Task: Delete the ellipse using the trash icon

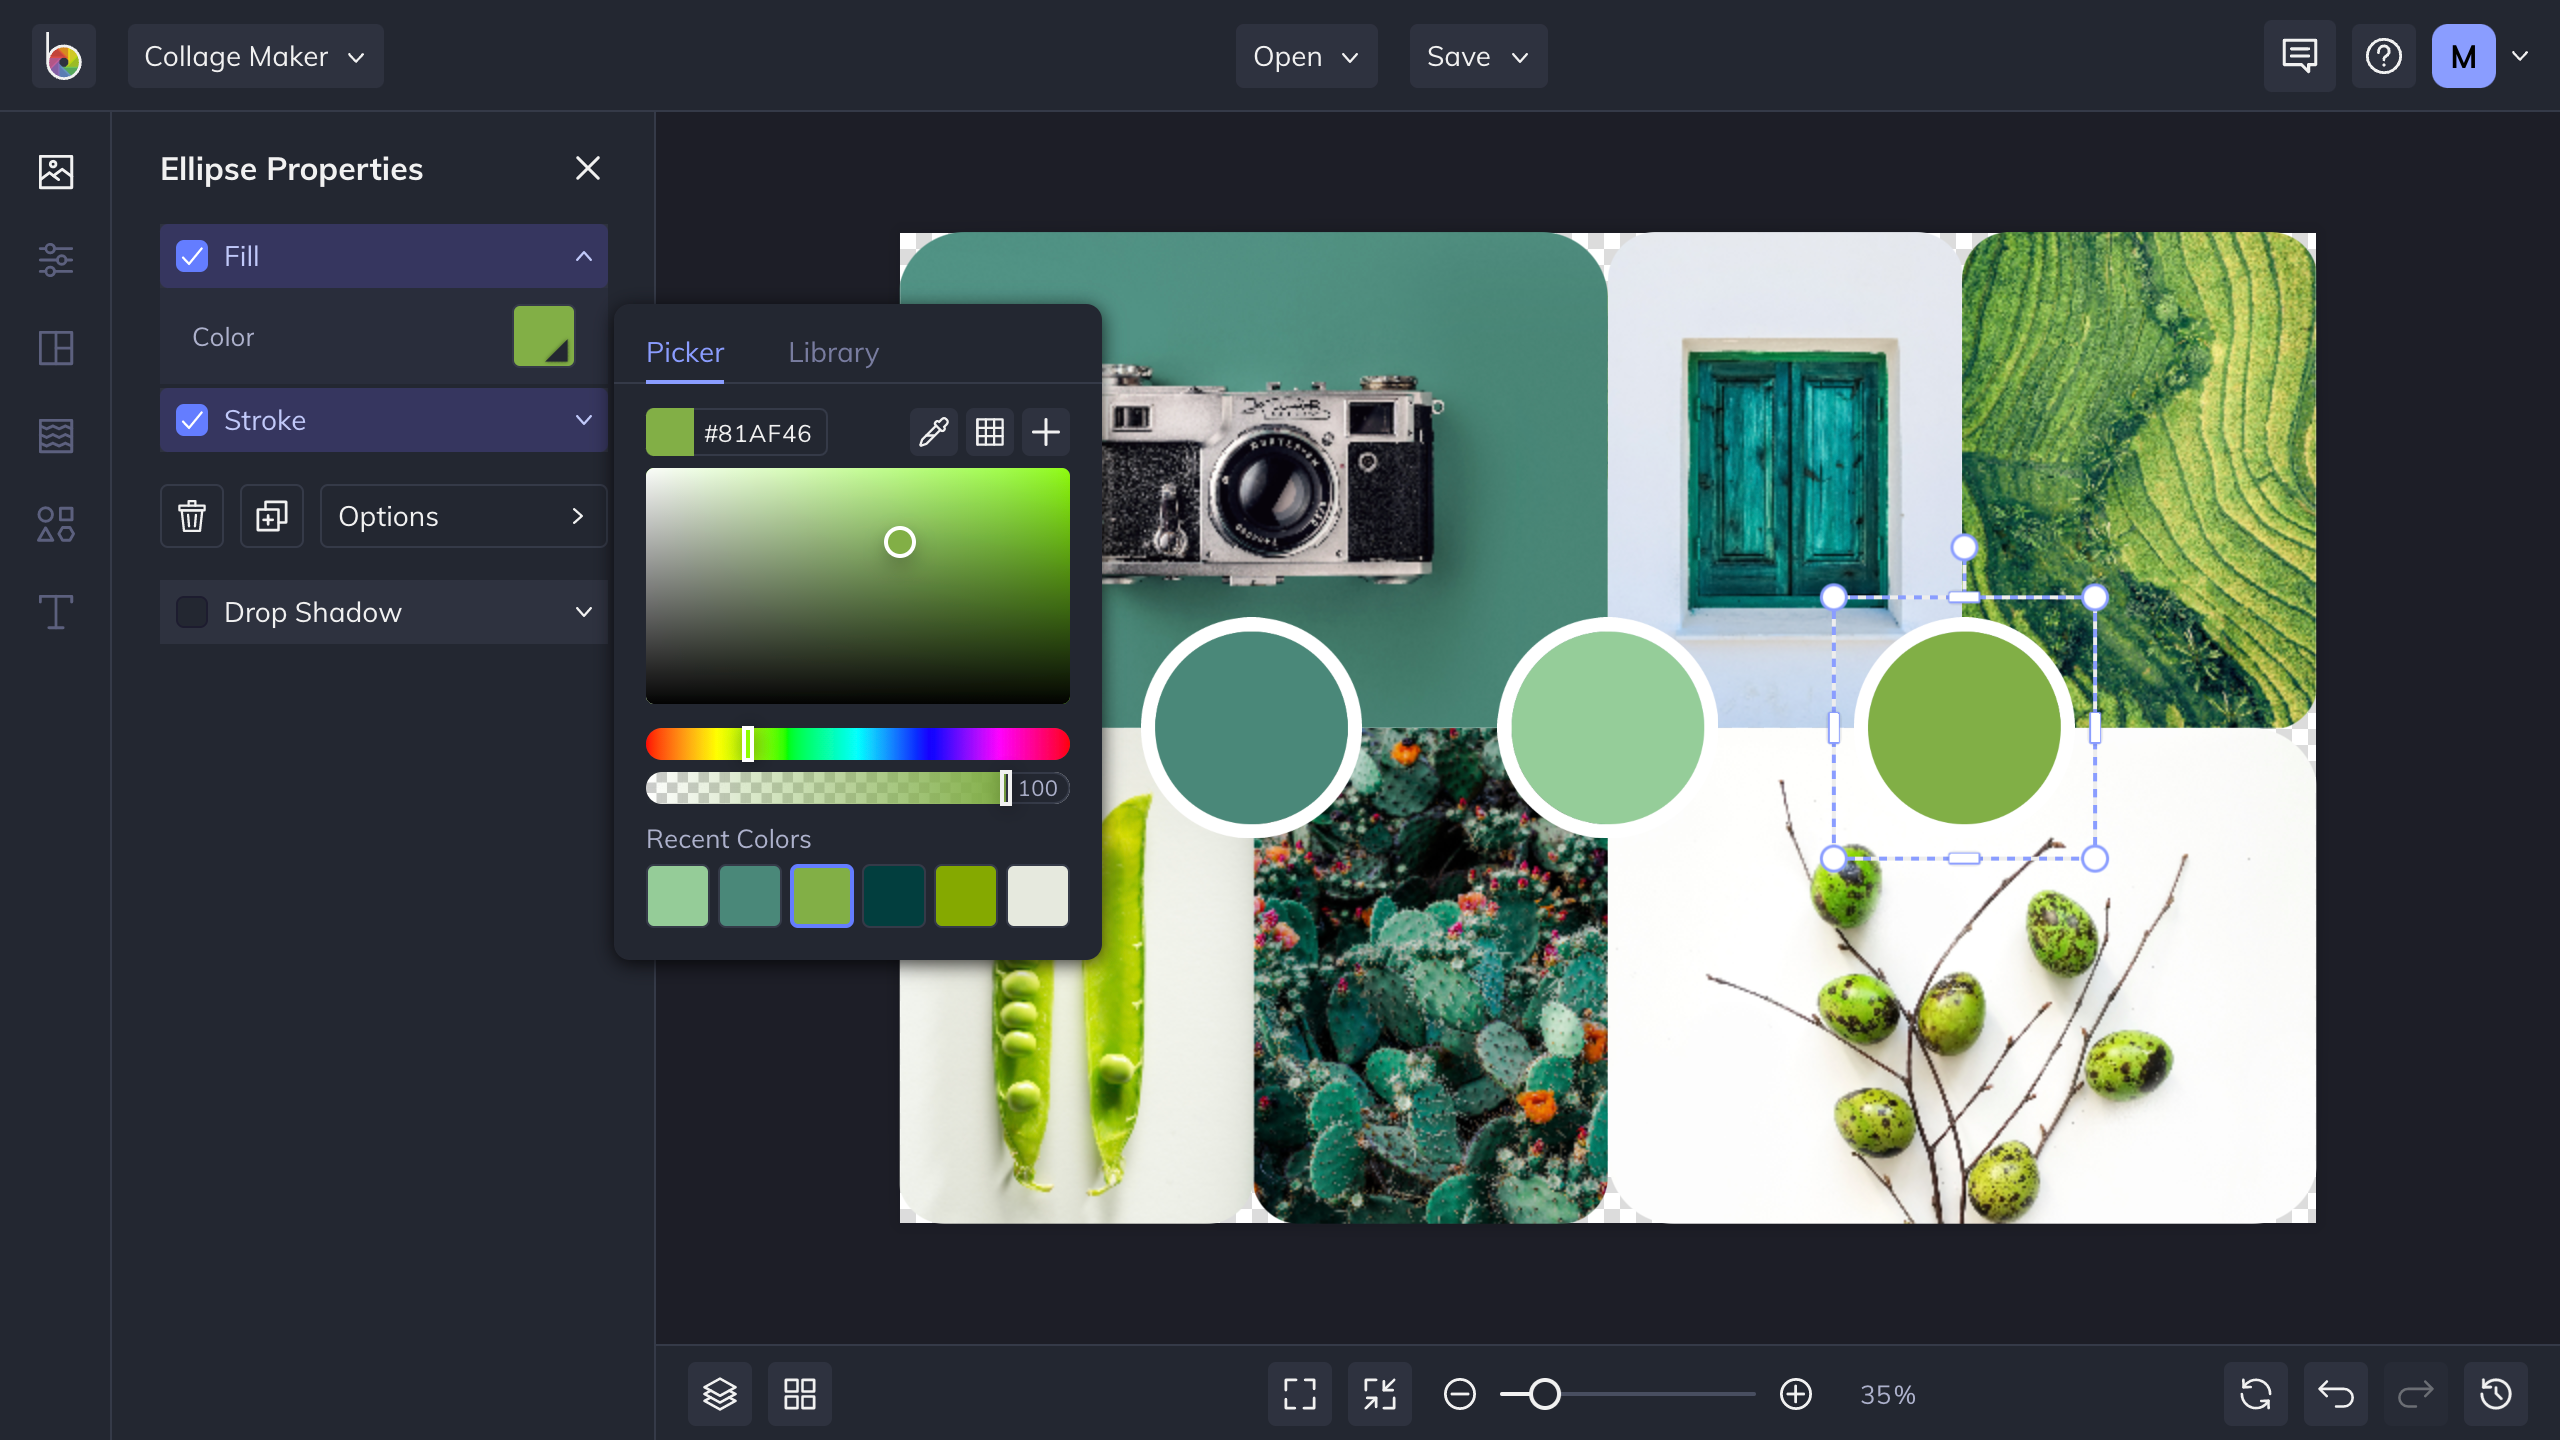Action: [191, 516]
